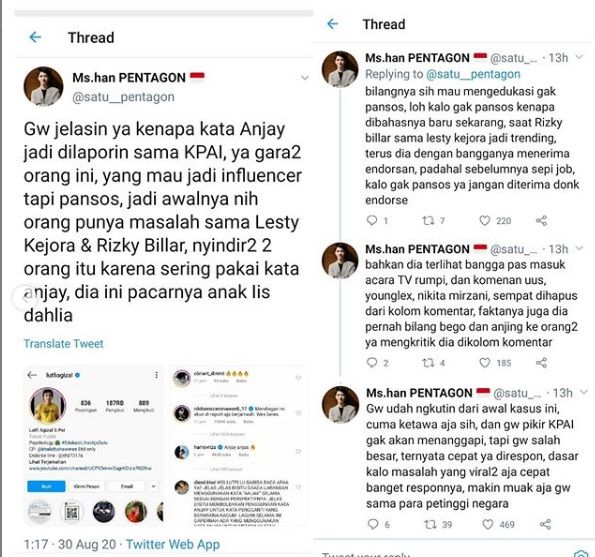Screen dimensions: 595x557
Task: Open the Twitter Web App source link
Action: click(x=173, y=544)
